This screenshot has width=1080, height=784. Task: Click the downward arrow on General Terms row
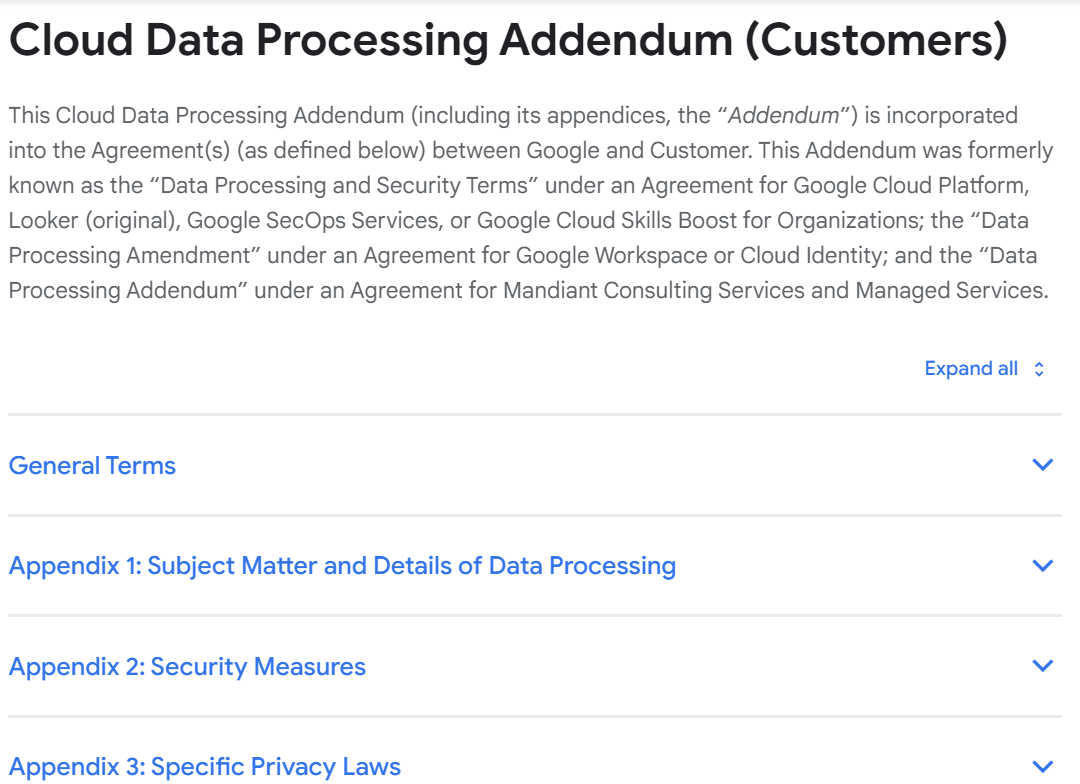[x=1041, y=464]
